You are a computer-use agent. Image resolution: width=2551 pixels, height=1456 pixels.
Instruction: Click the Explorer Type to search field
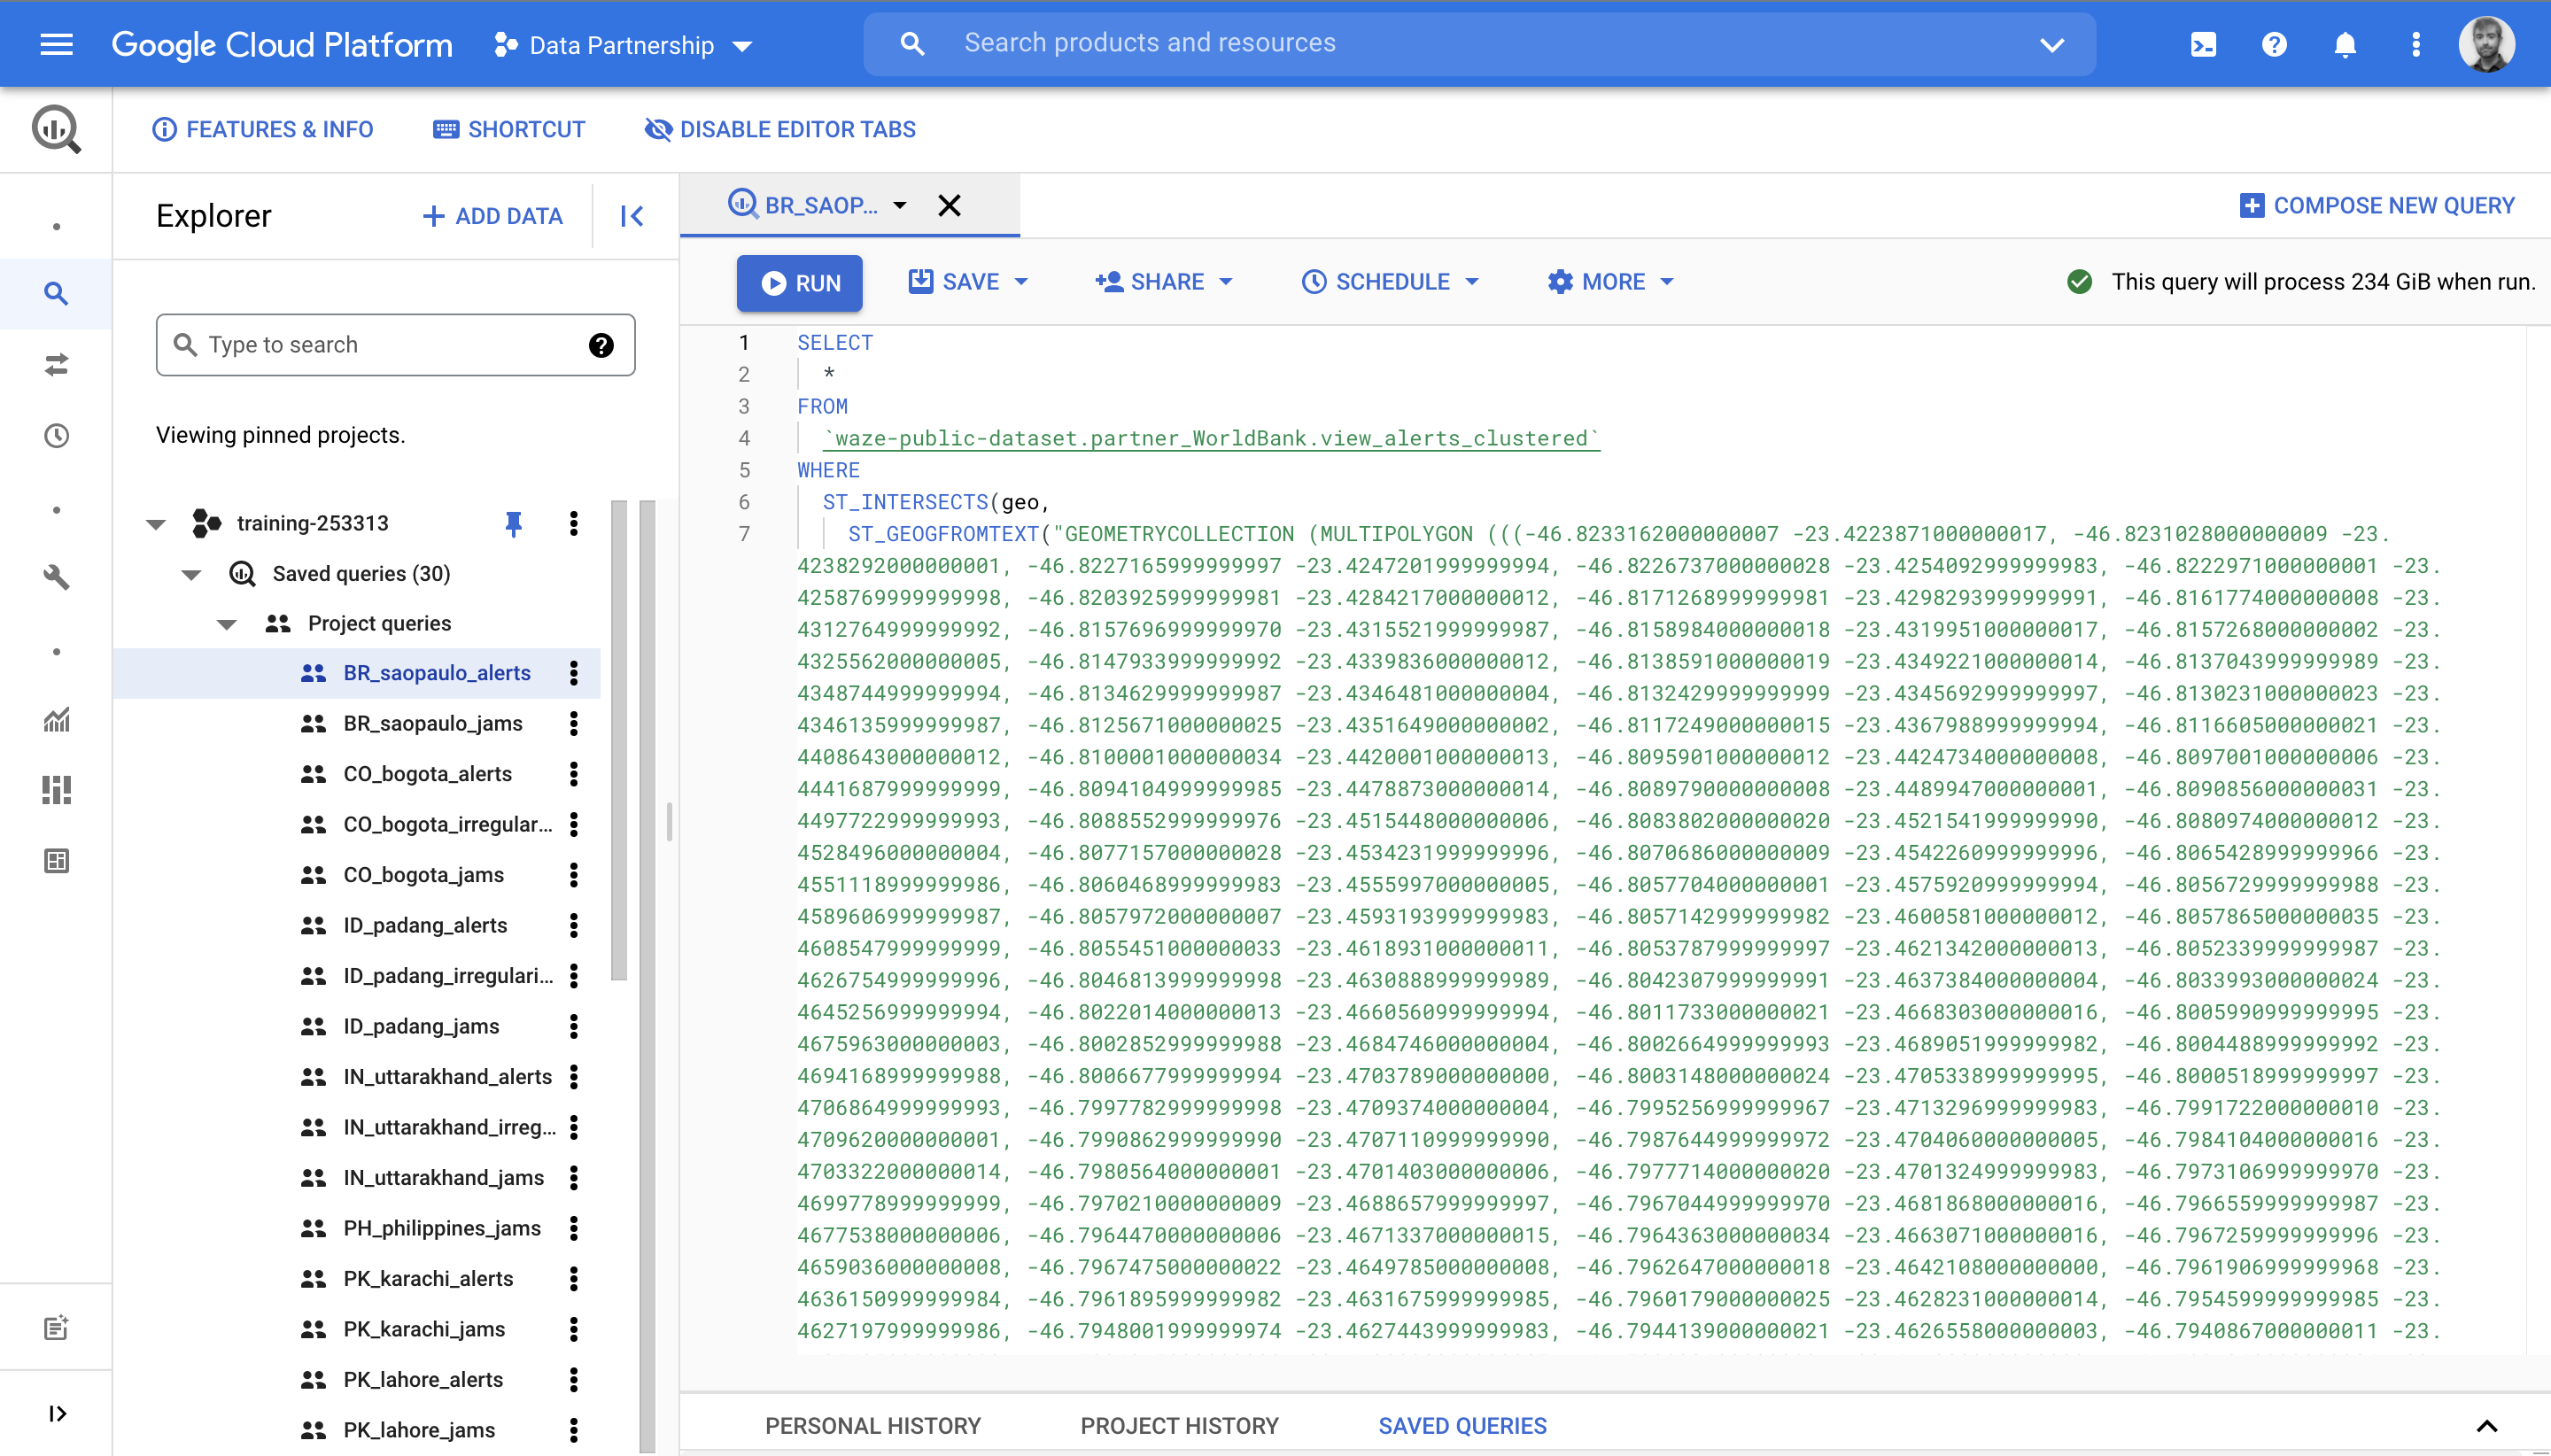[x=395, y=345]
